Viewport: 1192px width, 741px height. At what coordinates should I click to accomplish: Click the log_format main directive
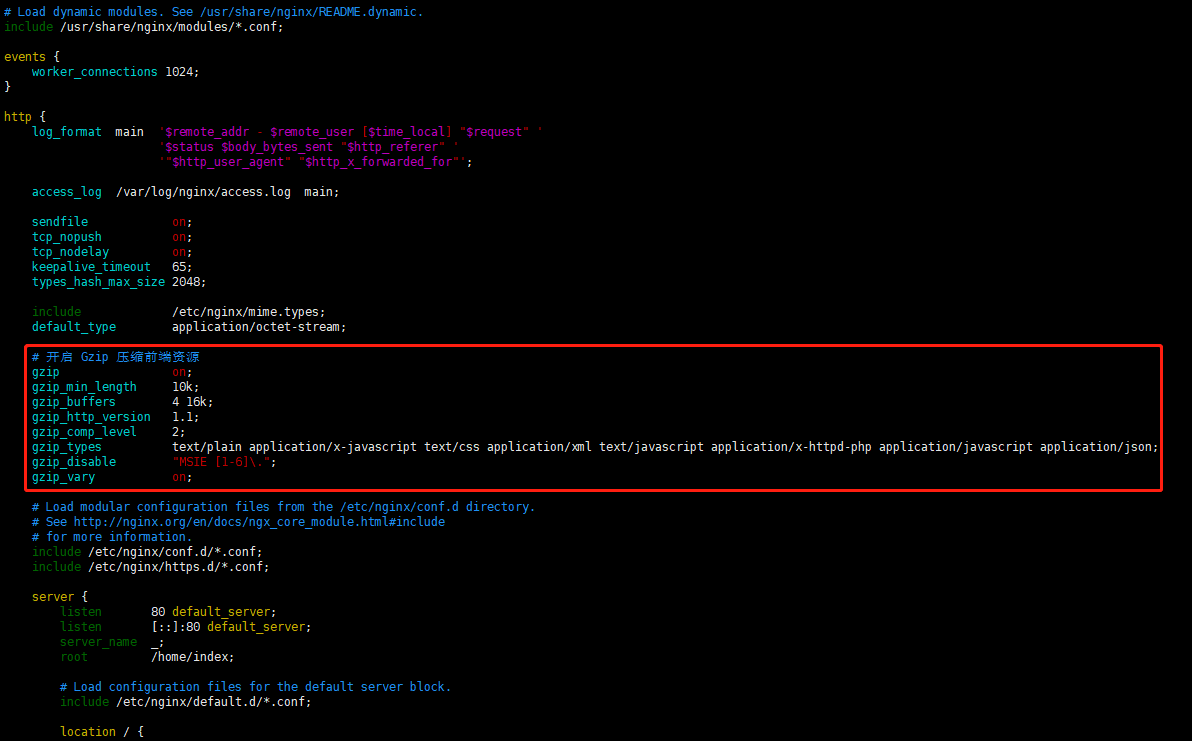point(87,132)
